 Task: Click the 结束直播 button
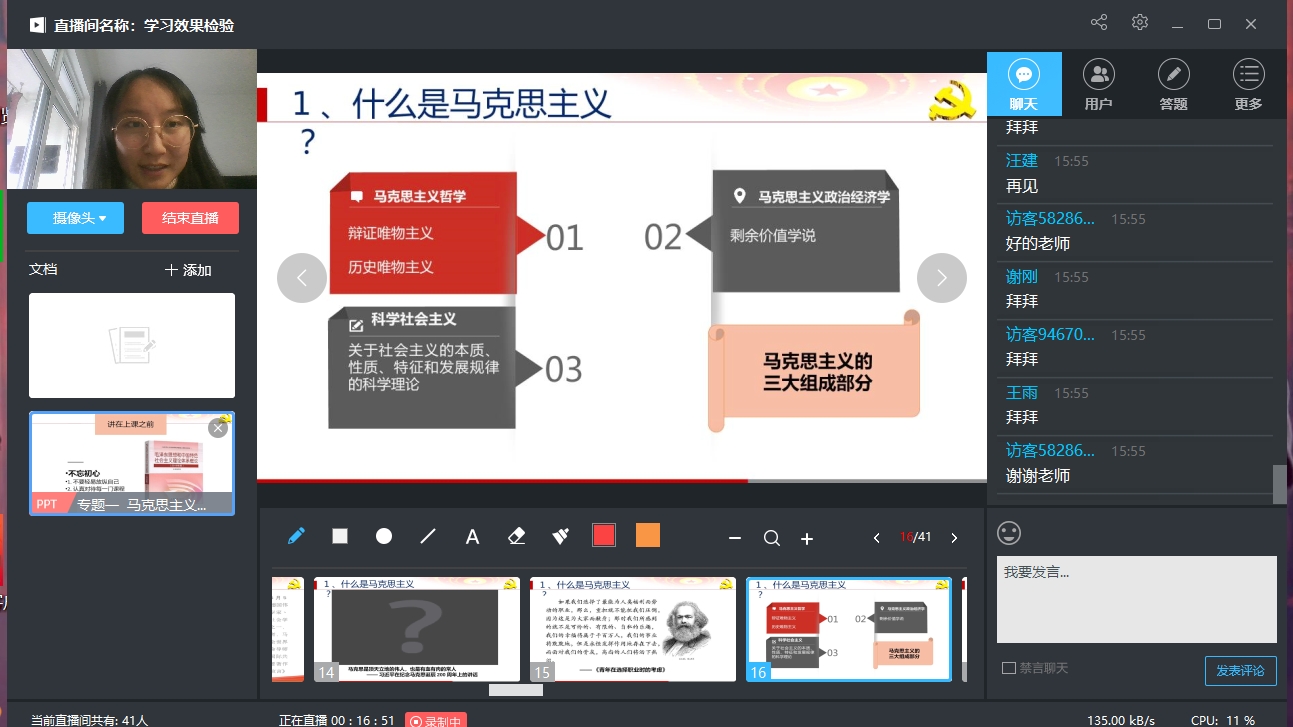coord(190,218)
